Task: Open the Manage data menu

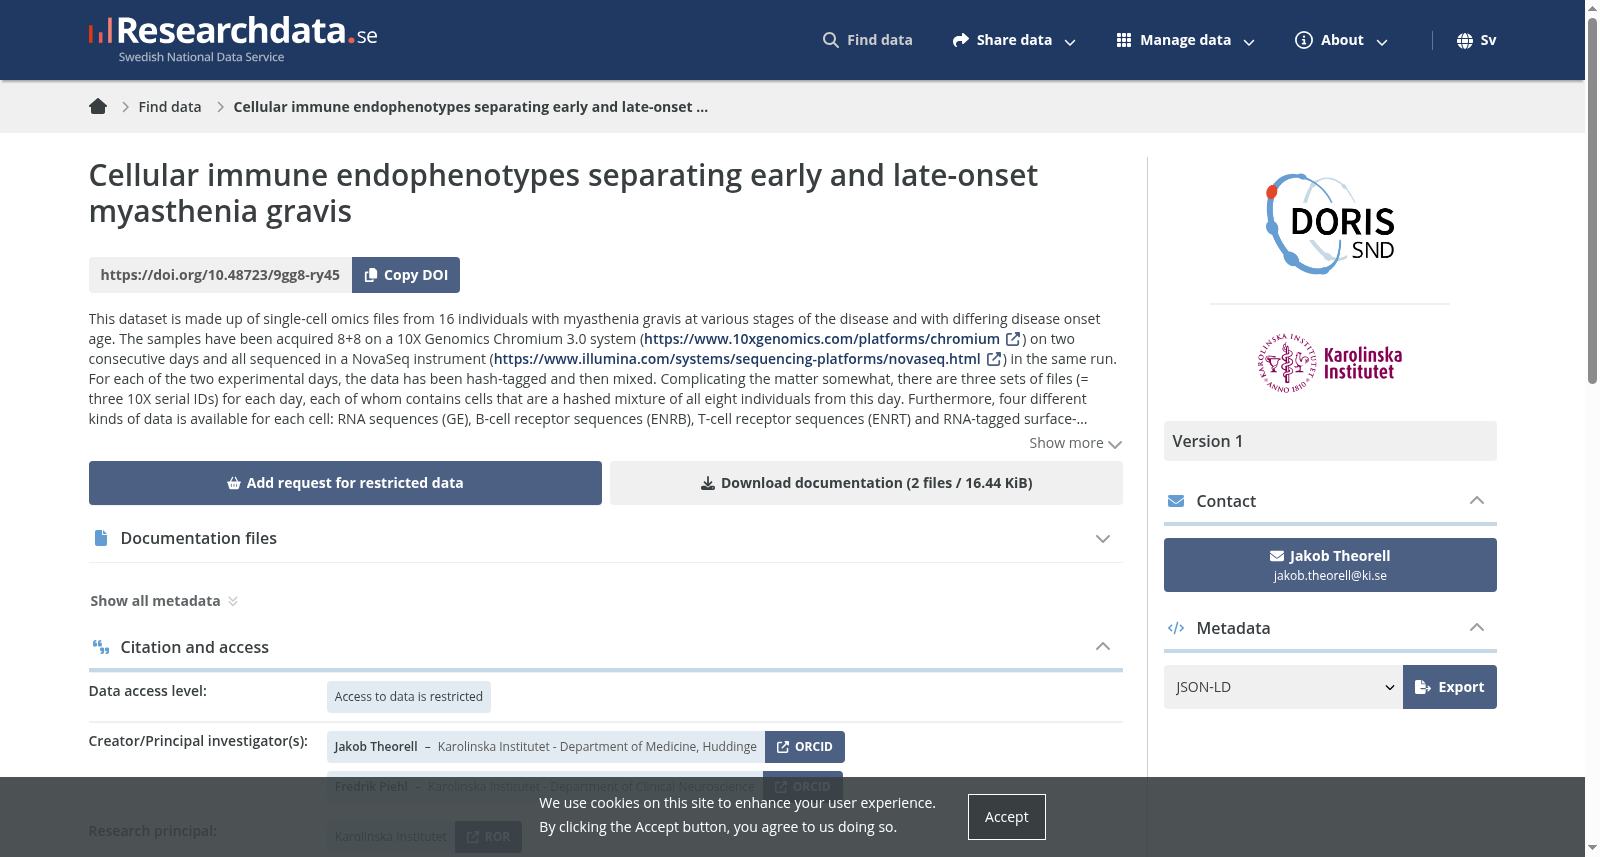Action: click(1185, 40)
